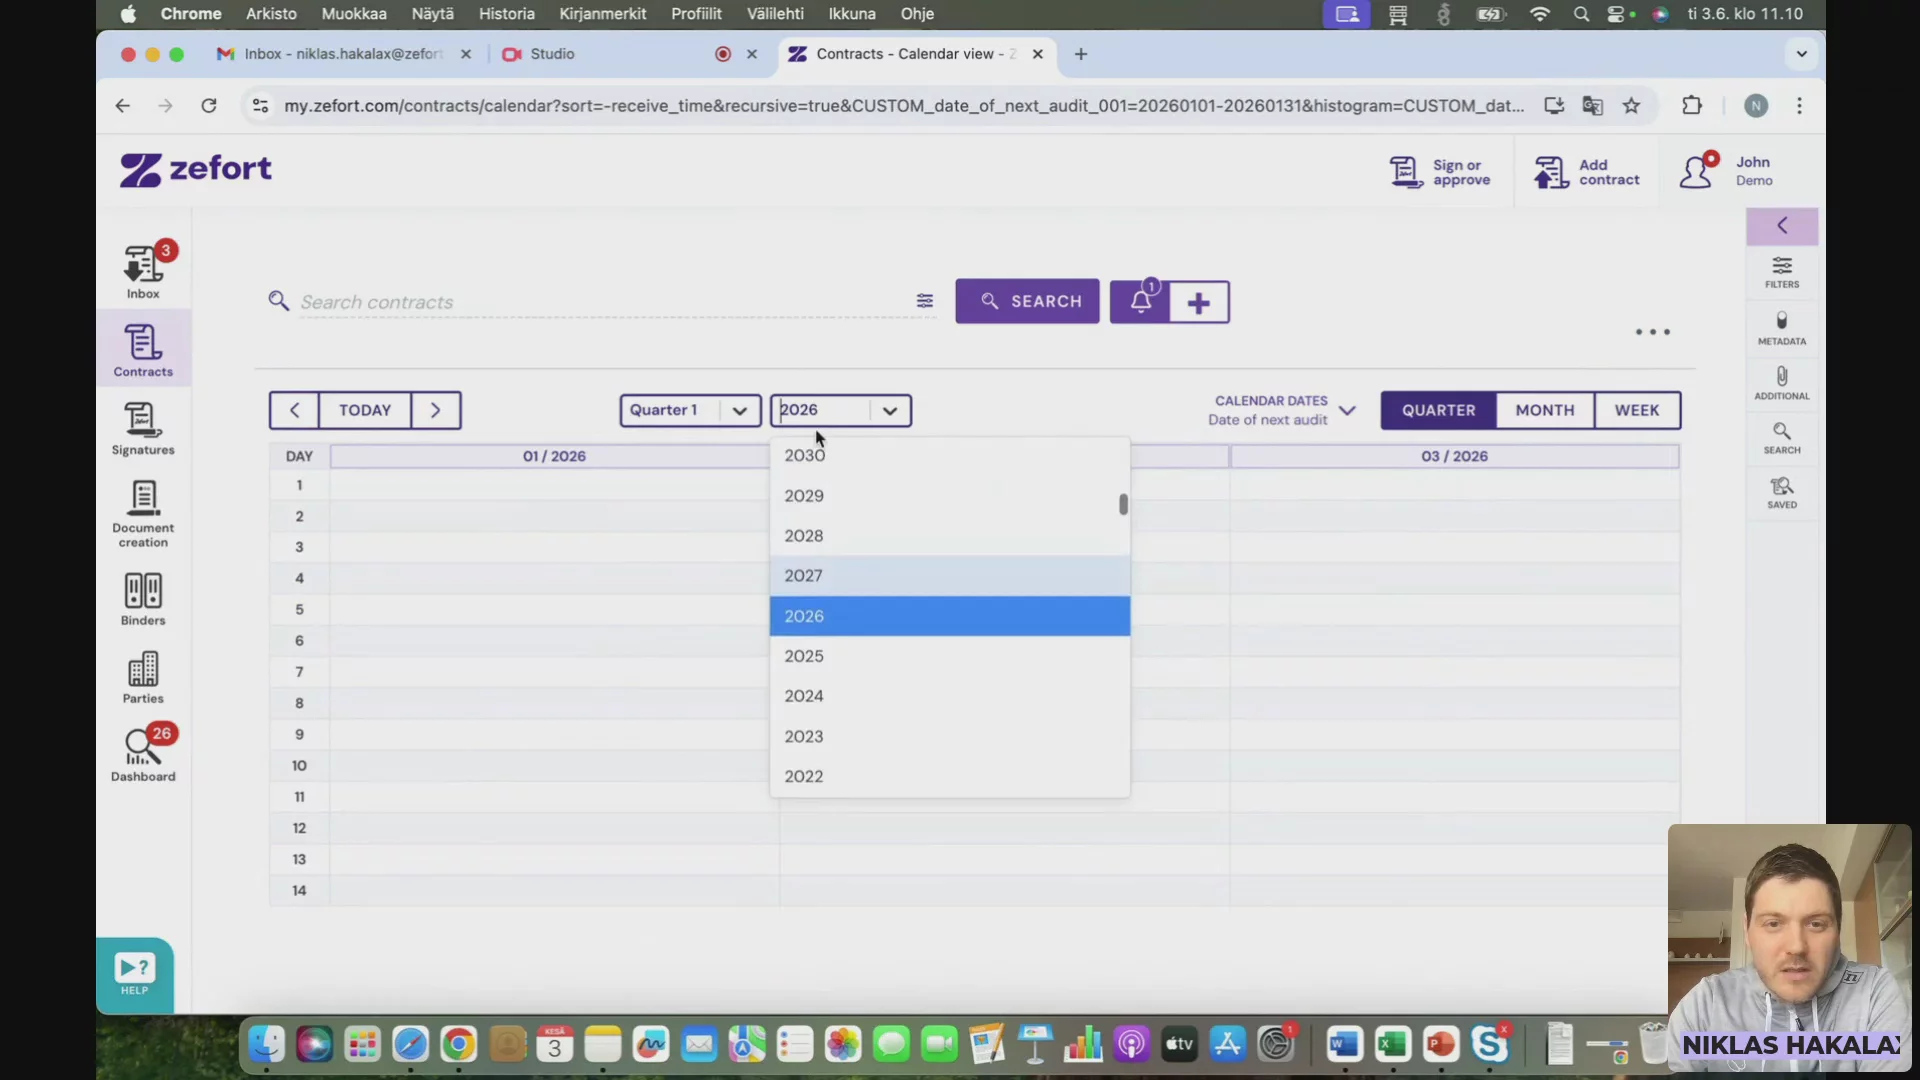Viewport: 1920px width, 1080px height.
Task: Open Chrome extensions puzzle icon
Action: [1692, 105]
